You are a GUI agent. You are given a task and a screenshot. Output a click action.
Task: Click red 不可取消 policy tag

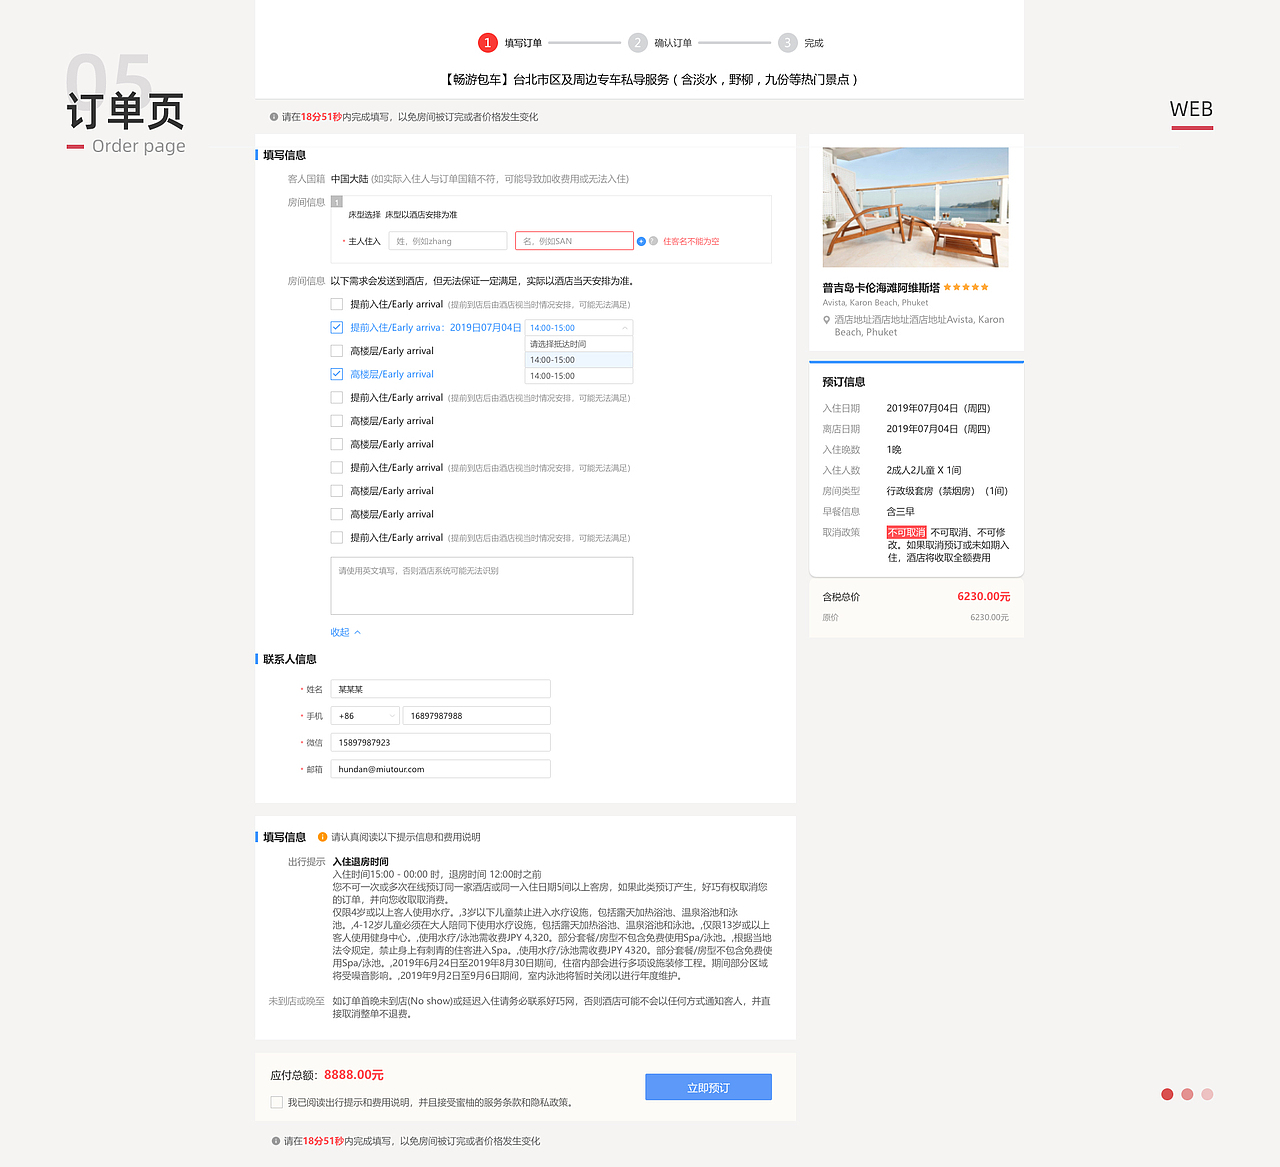point(906,533)
